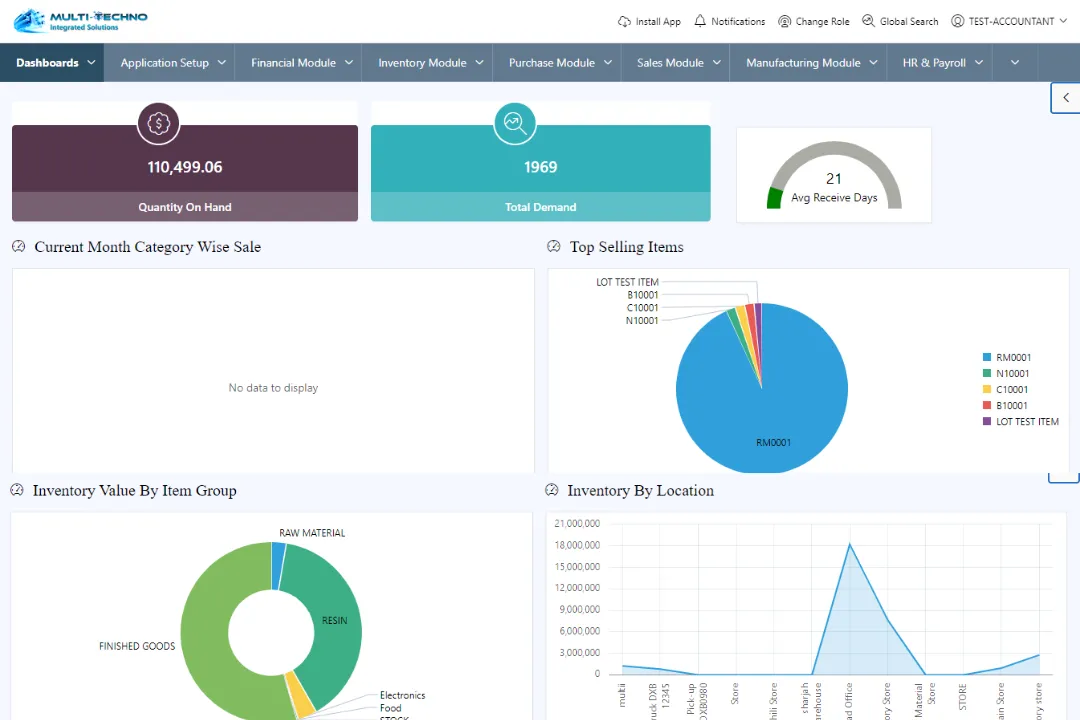The height and width of the screenshot is (720, 1080).
Task: Click the Quantity On Hand dollar icon
Action: [158, 124]
